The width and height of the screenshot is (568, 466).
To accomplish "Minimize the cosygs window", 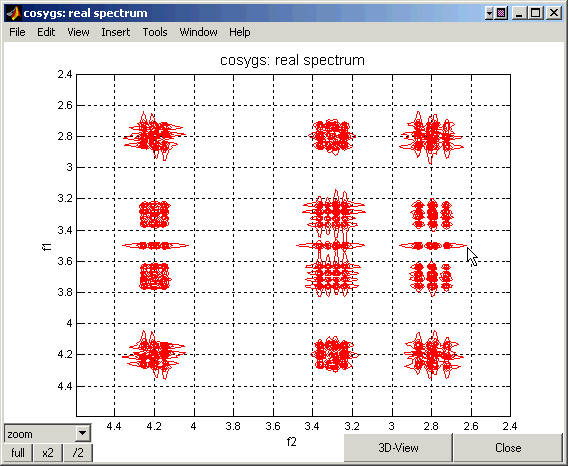I will [x=519, y=13].
